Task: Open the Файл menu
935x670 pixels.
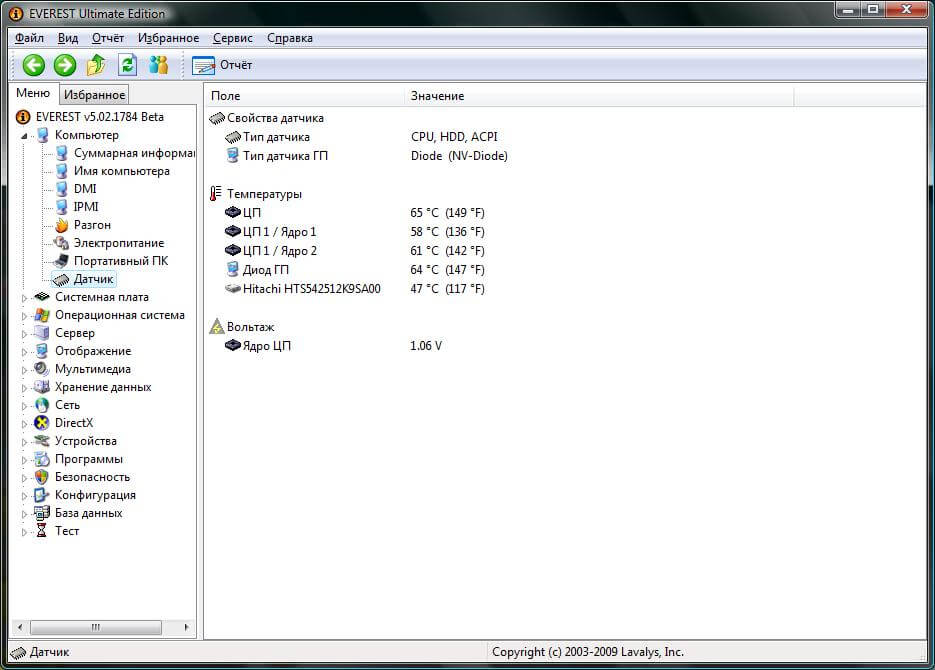Action: click(x=30, y=38)
